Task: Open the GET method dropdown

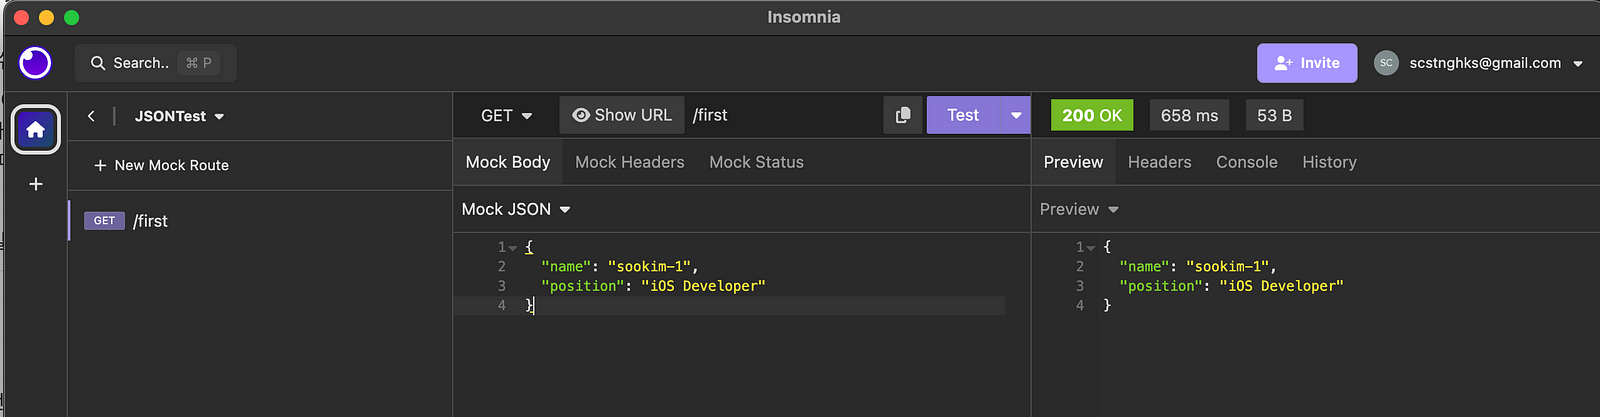Action: pyautogui.click(x=506, y=115)
